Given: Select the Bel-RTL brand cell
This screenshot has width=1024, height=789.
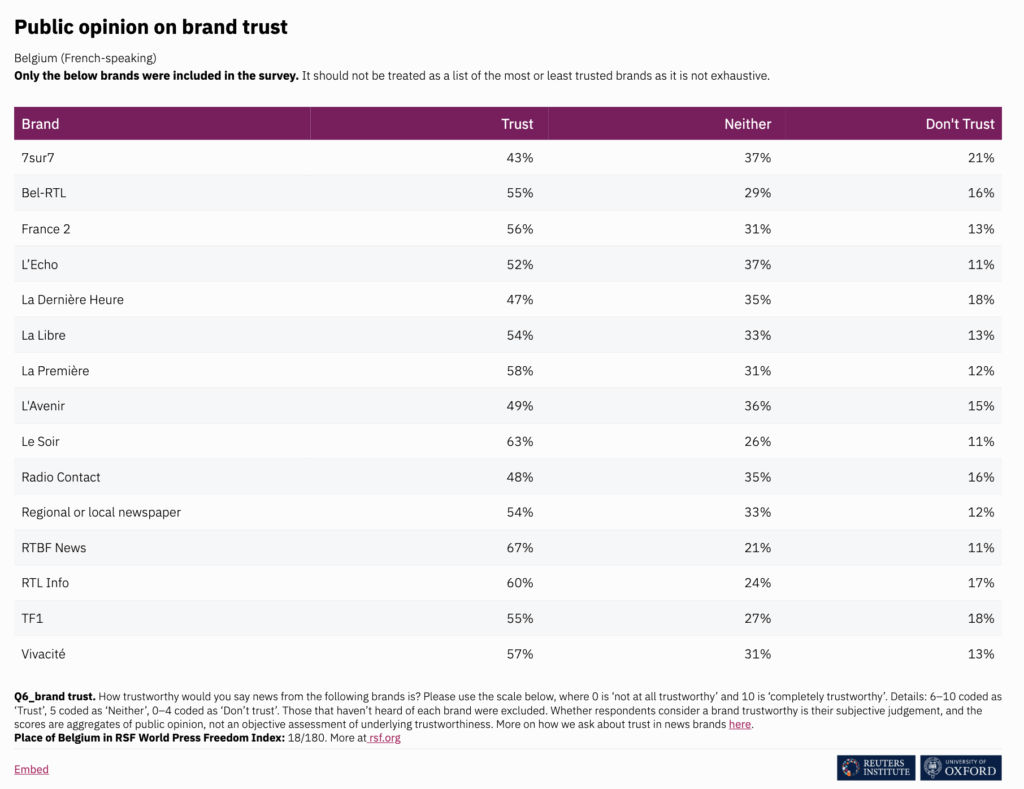Looking at the screenshot, I should [x=44, y=193].
